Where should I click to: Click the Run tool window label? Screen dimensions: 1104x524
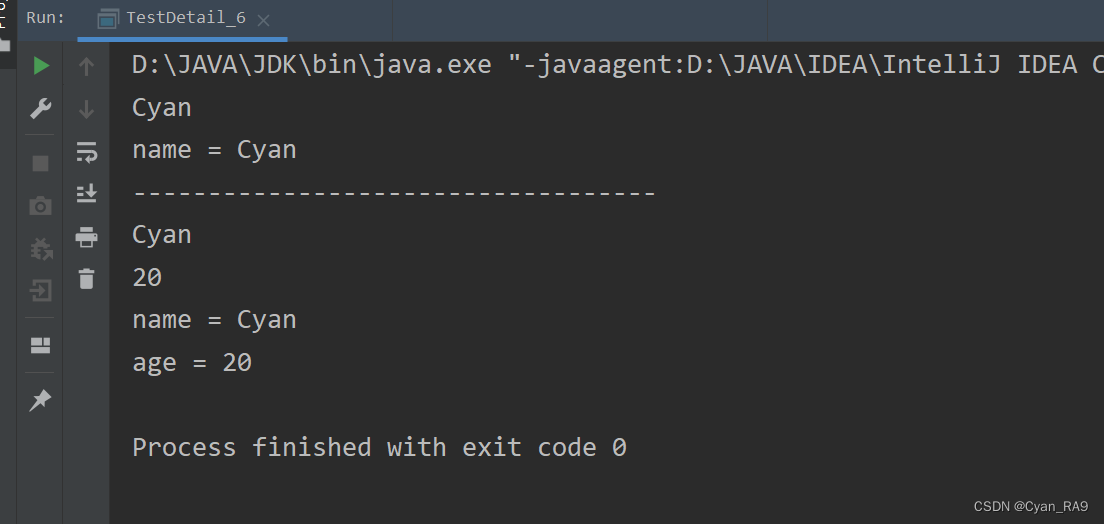45,18
